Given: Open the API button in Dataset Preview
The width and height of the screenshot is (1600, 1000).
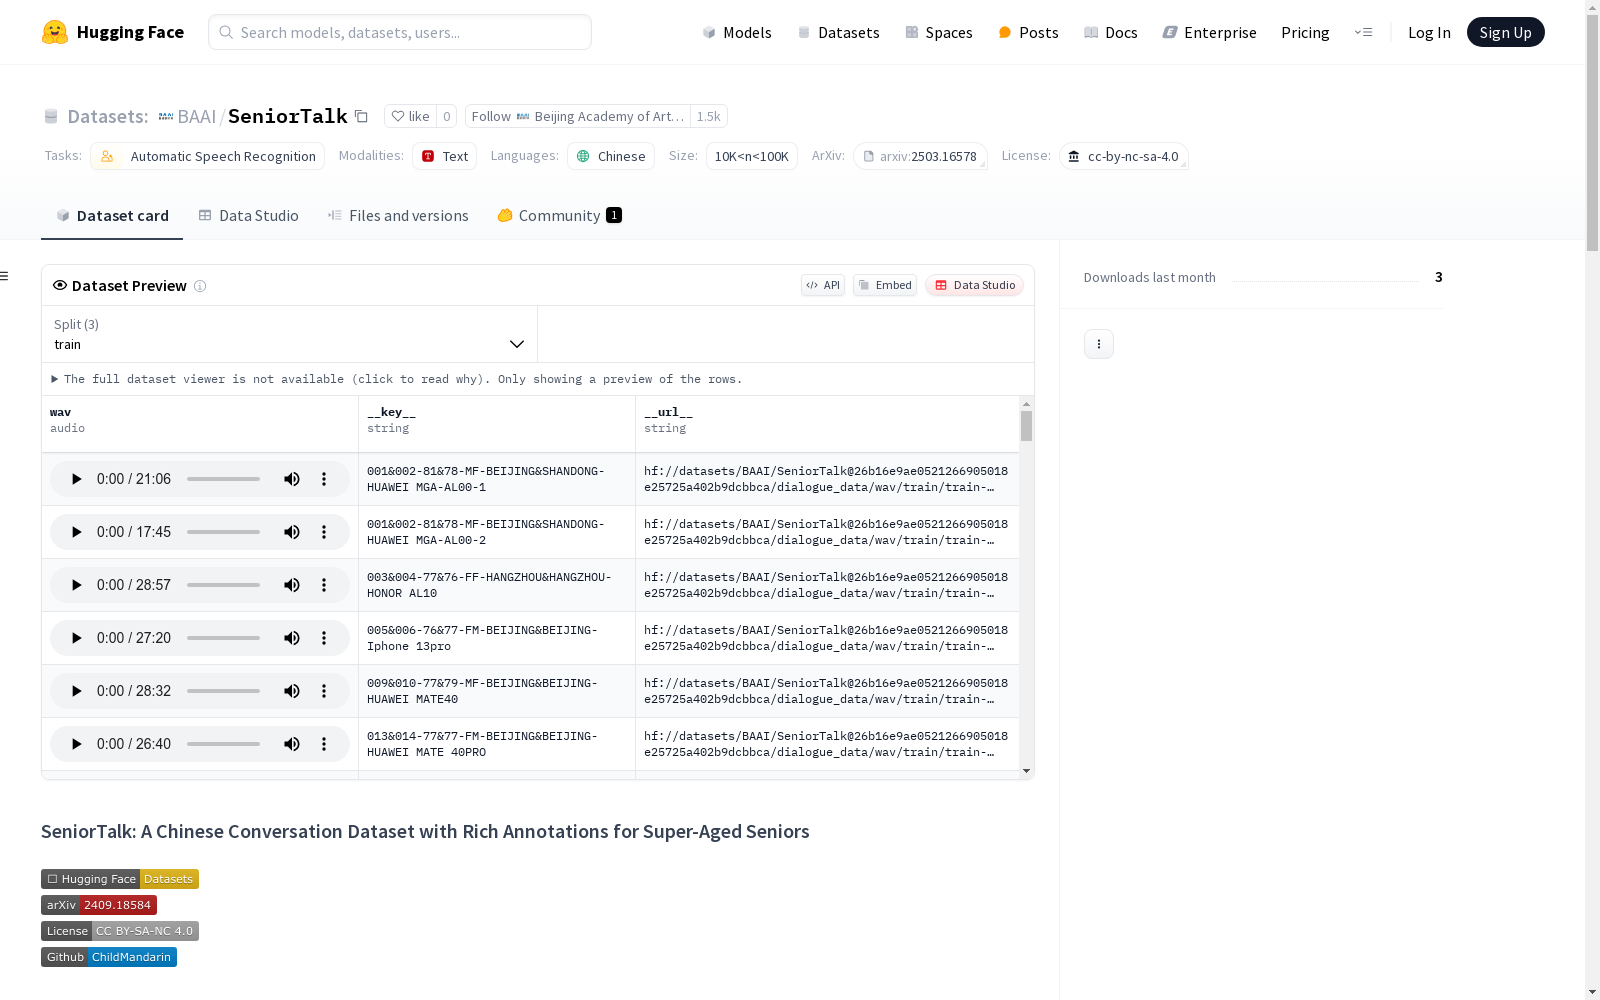Looking at the screenshot, I should [823, 285].
